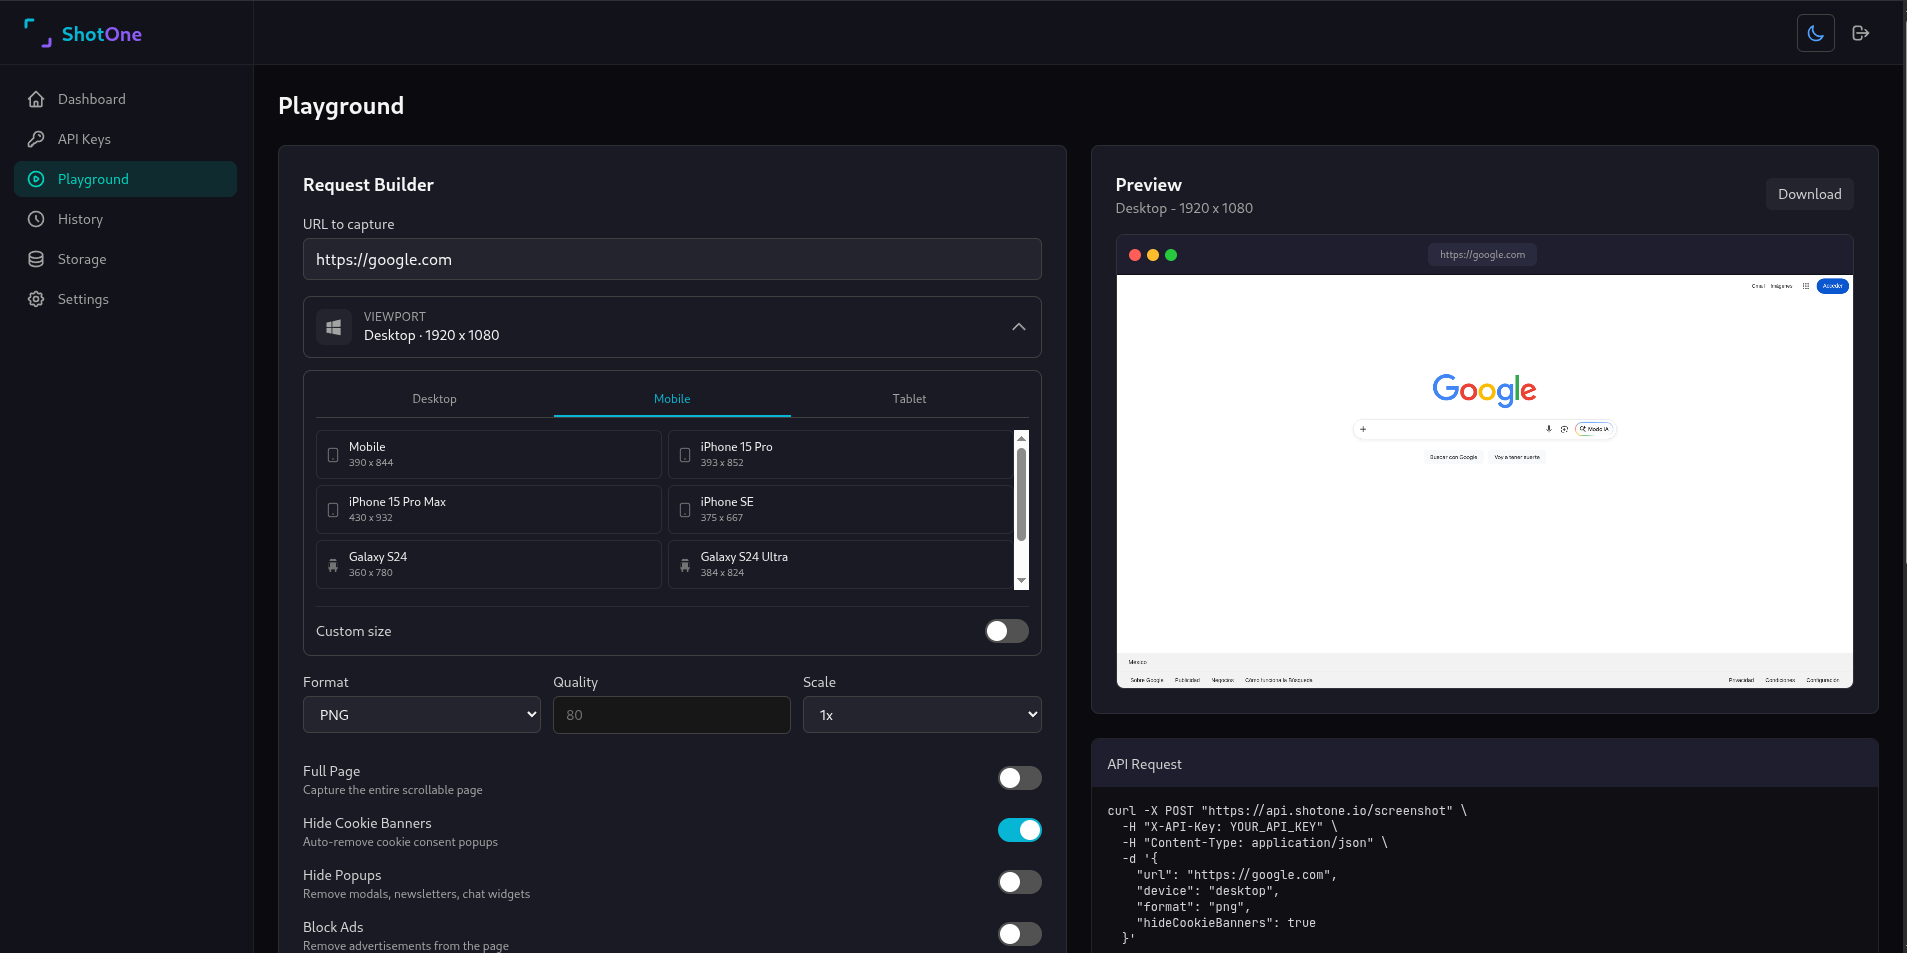1907x953 pixels.
Task: Sign out using the logout icon
Action: pyautogui.click(x=1861, y=32)
